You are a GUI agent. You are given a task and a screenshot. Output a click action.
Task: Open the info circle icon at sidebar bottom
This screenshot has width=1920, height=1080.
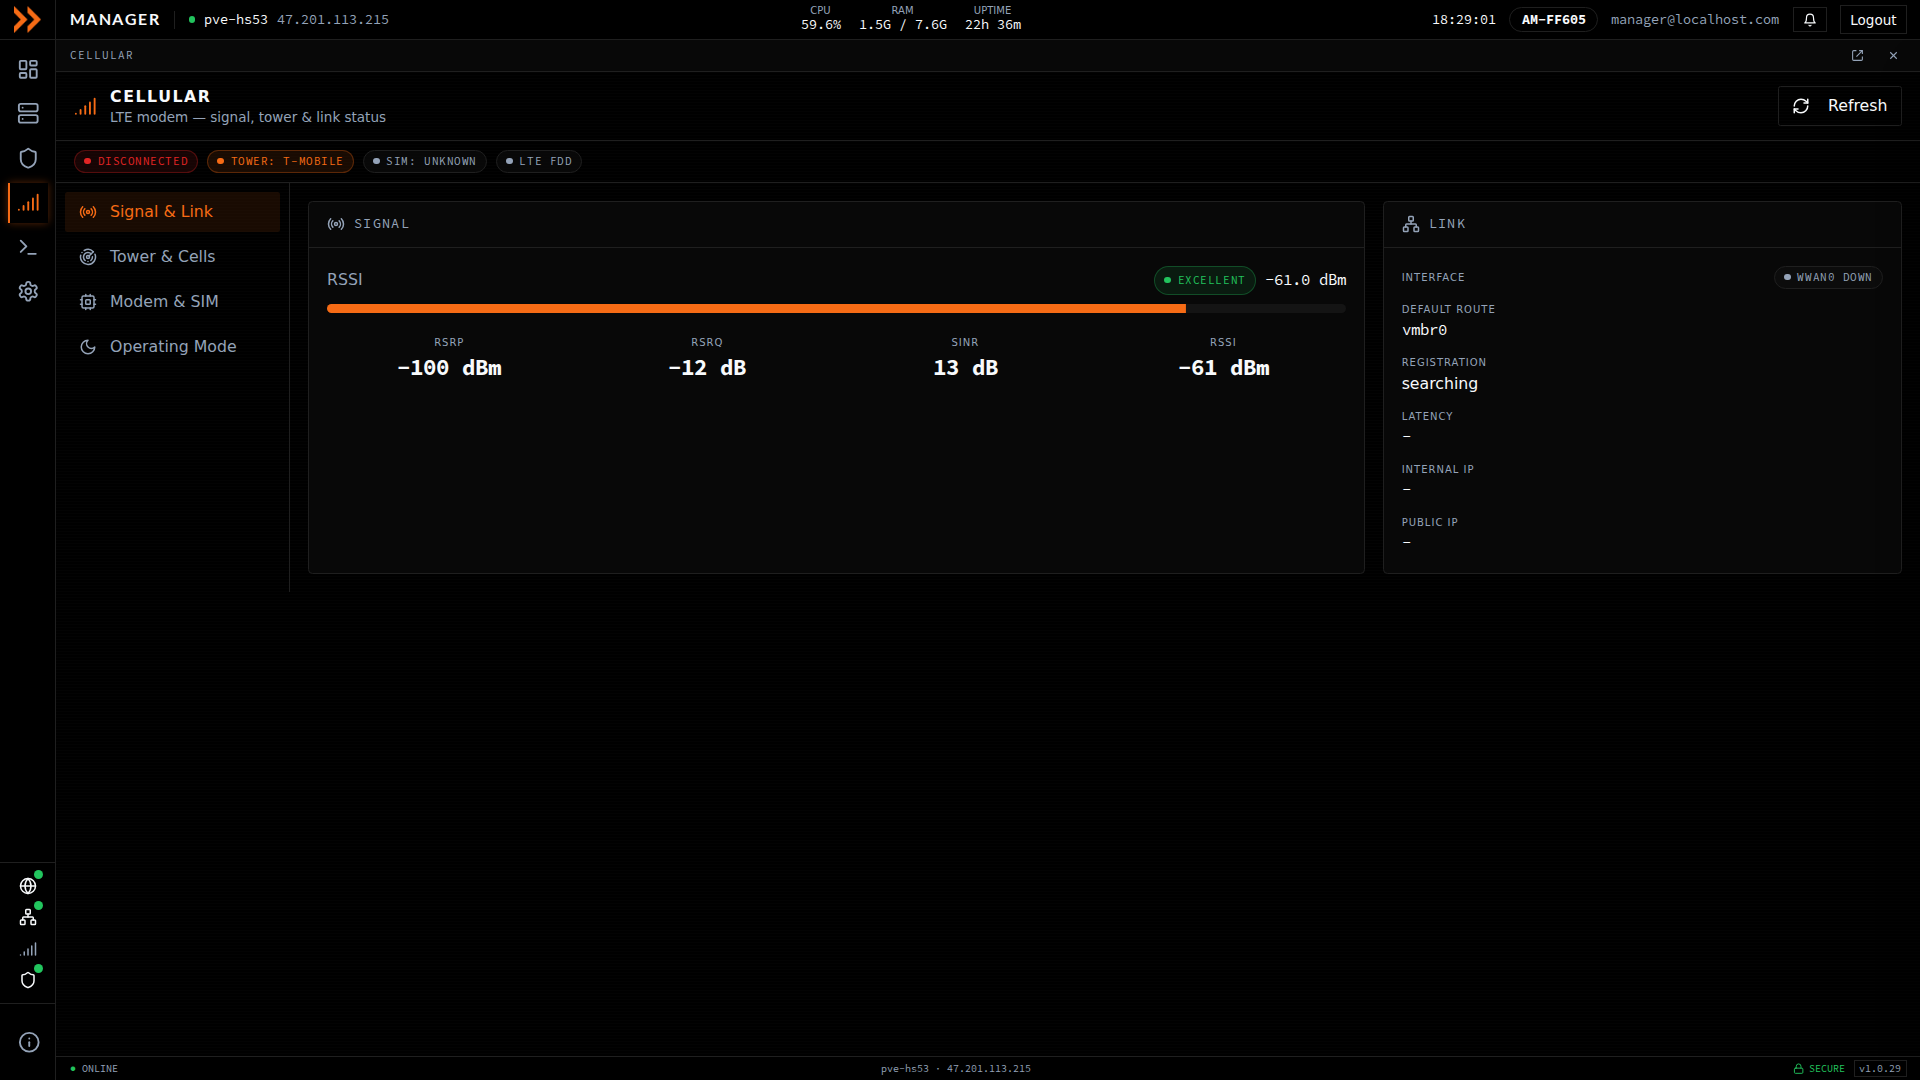29,1042
